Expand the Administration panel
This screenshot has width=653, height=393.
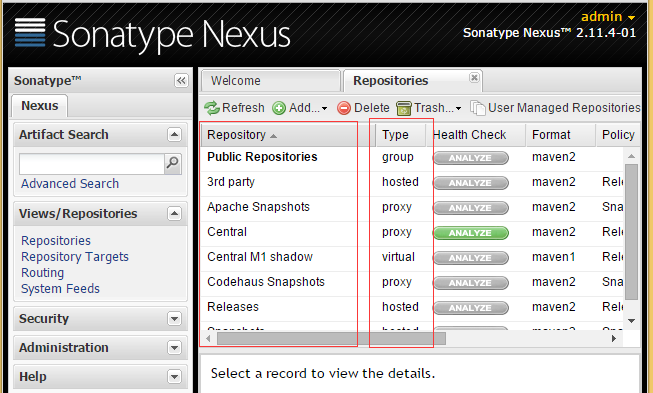(x=174, y=348)
